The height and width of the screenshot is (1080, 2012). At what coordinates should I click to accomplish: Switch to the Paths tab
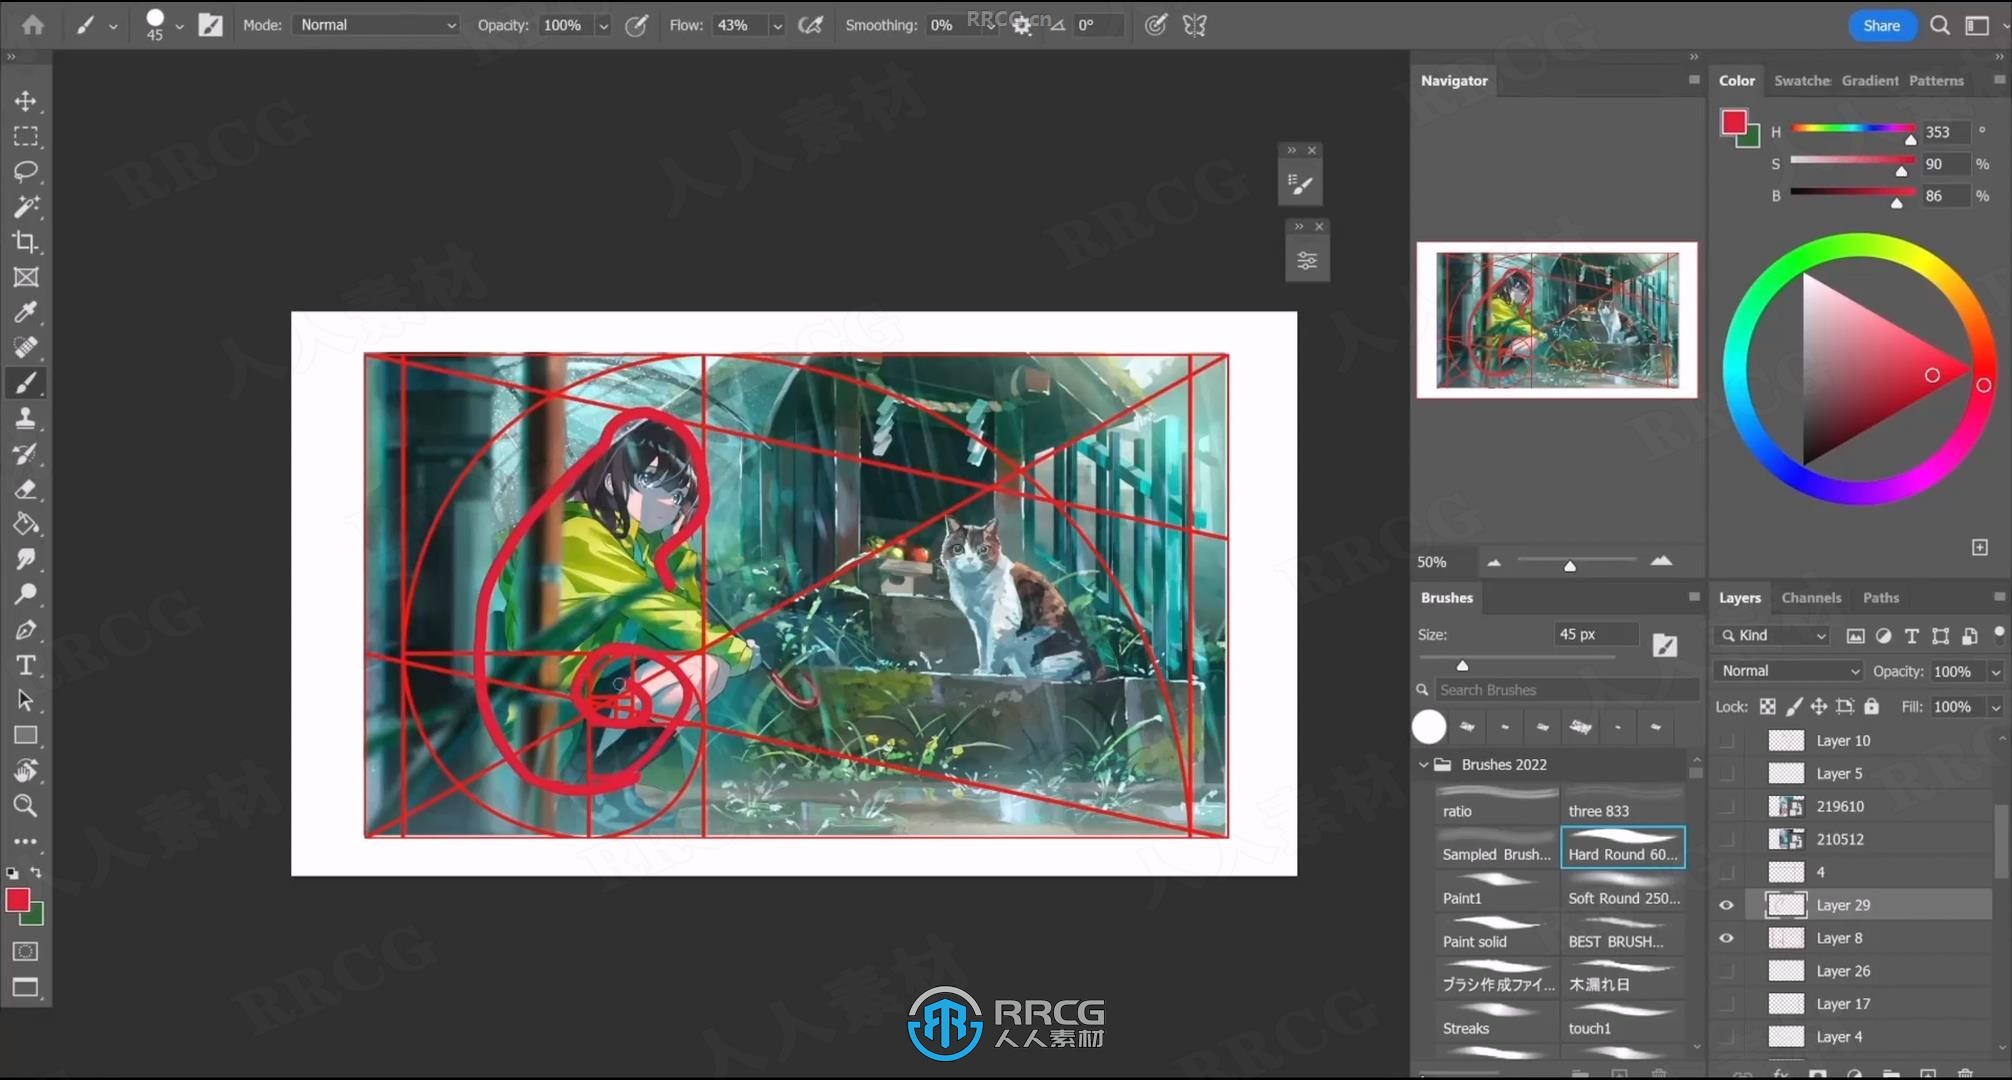[x=1880, y=598]
